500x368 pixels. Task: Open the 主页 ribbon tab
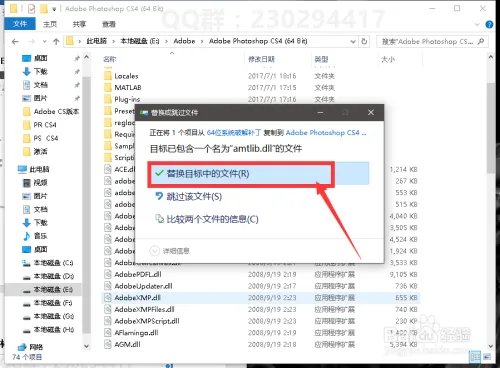pos(50,24)
